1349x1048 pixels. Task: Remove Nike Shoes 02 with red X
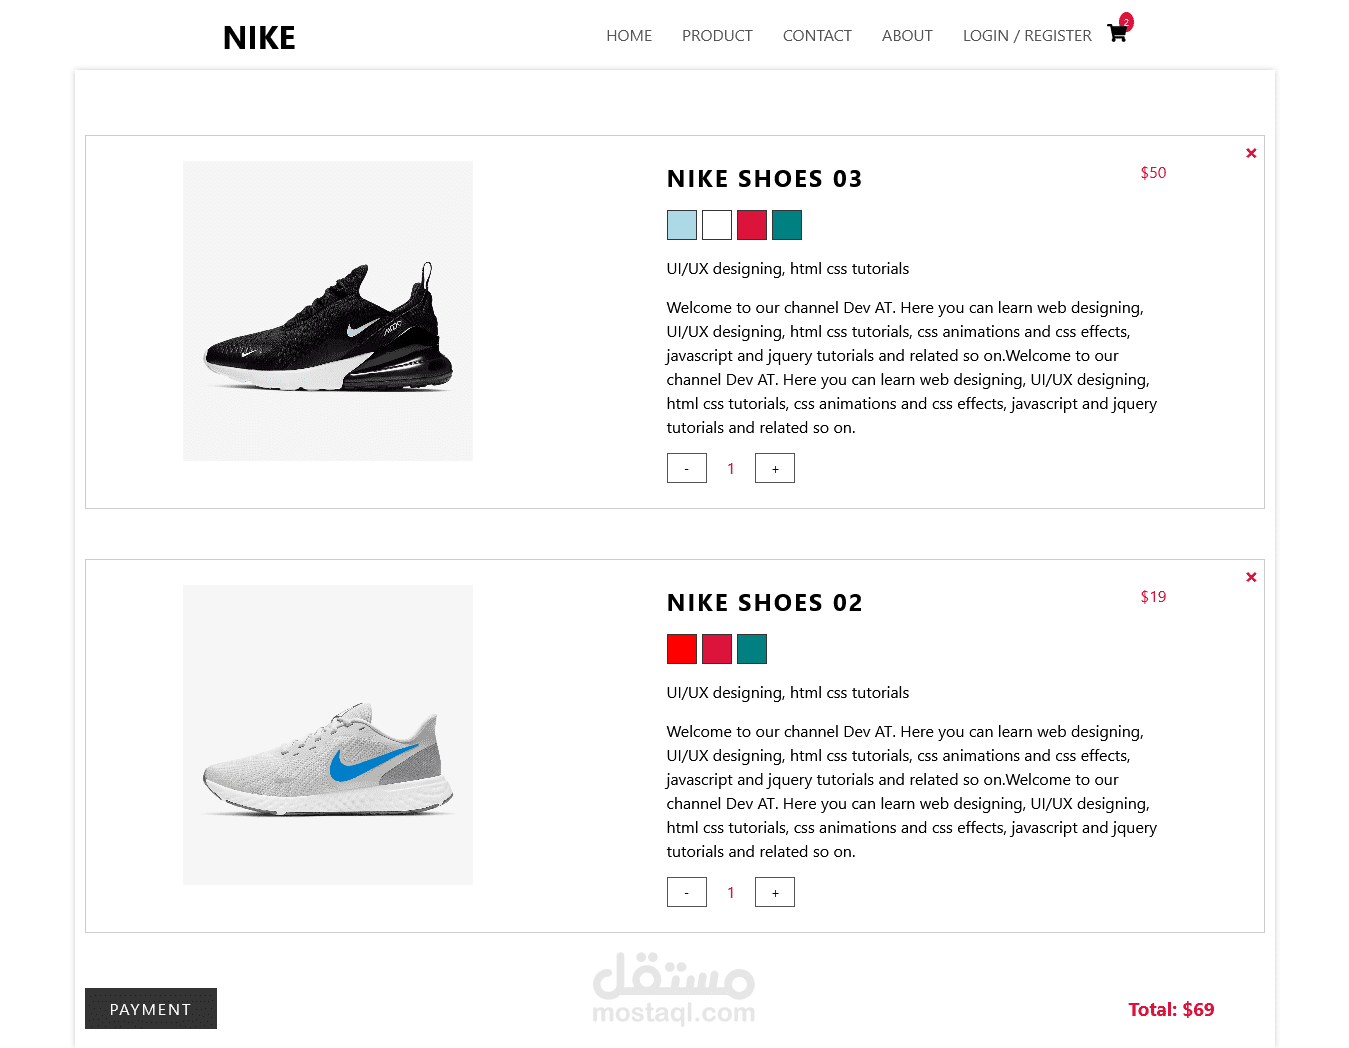click(x=1251, y=577)
